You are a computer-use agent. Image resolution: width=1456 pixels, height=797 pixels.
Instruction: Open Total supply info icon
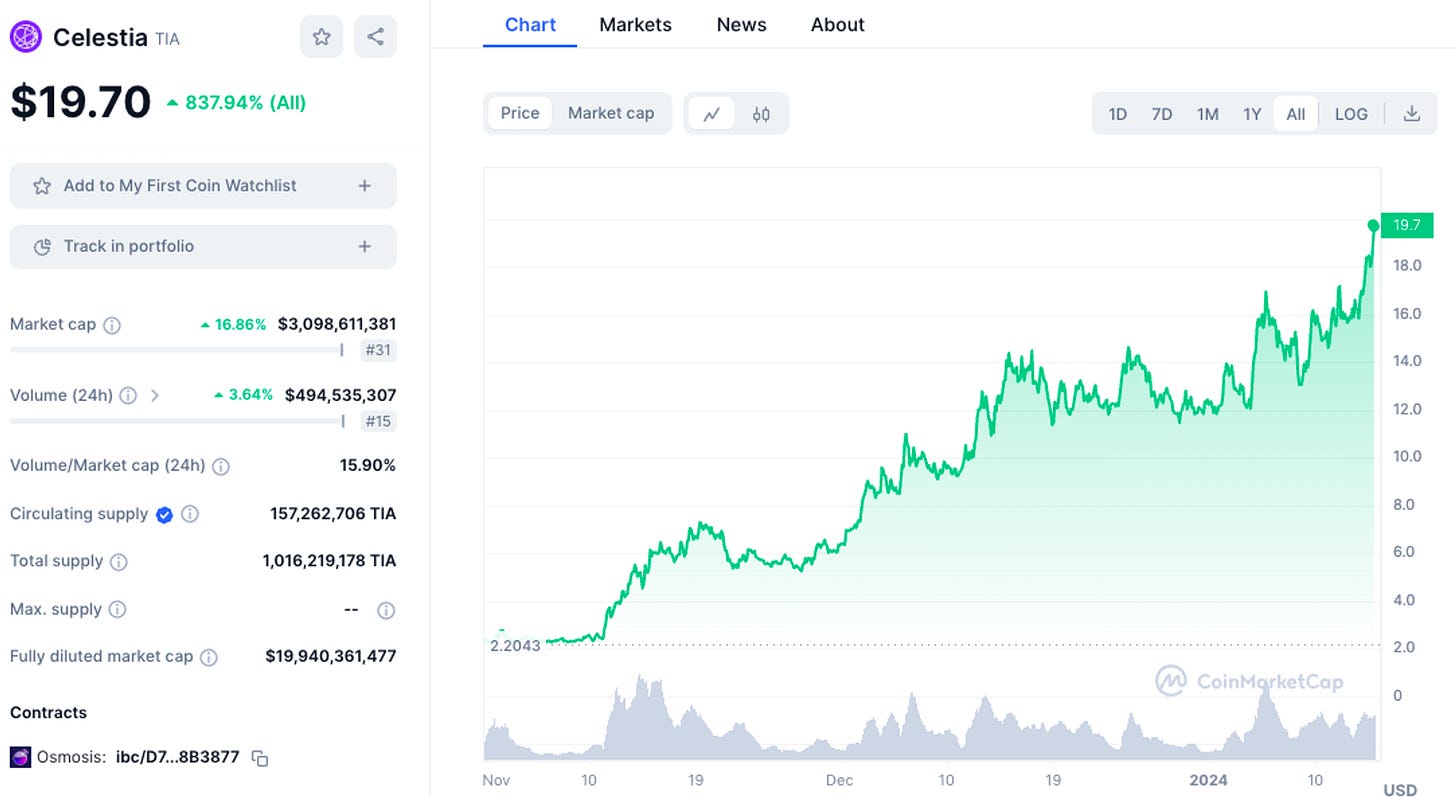tap(118, 562)
